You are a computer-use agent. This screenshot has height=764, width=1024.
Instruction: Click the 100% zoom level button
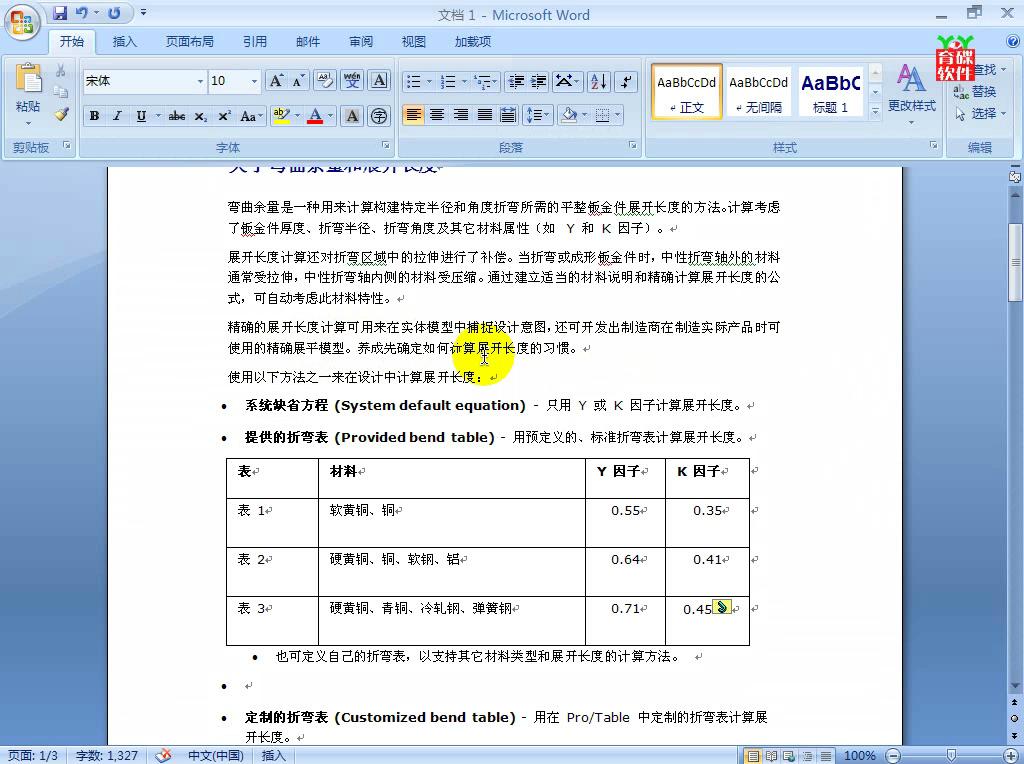click(x=859, y=756)
